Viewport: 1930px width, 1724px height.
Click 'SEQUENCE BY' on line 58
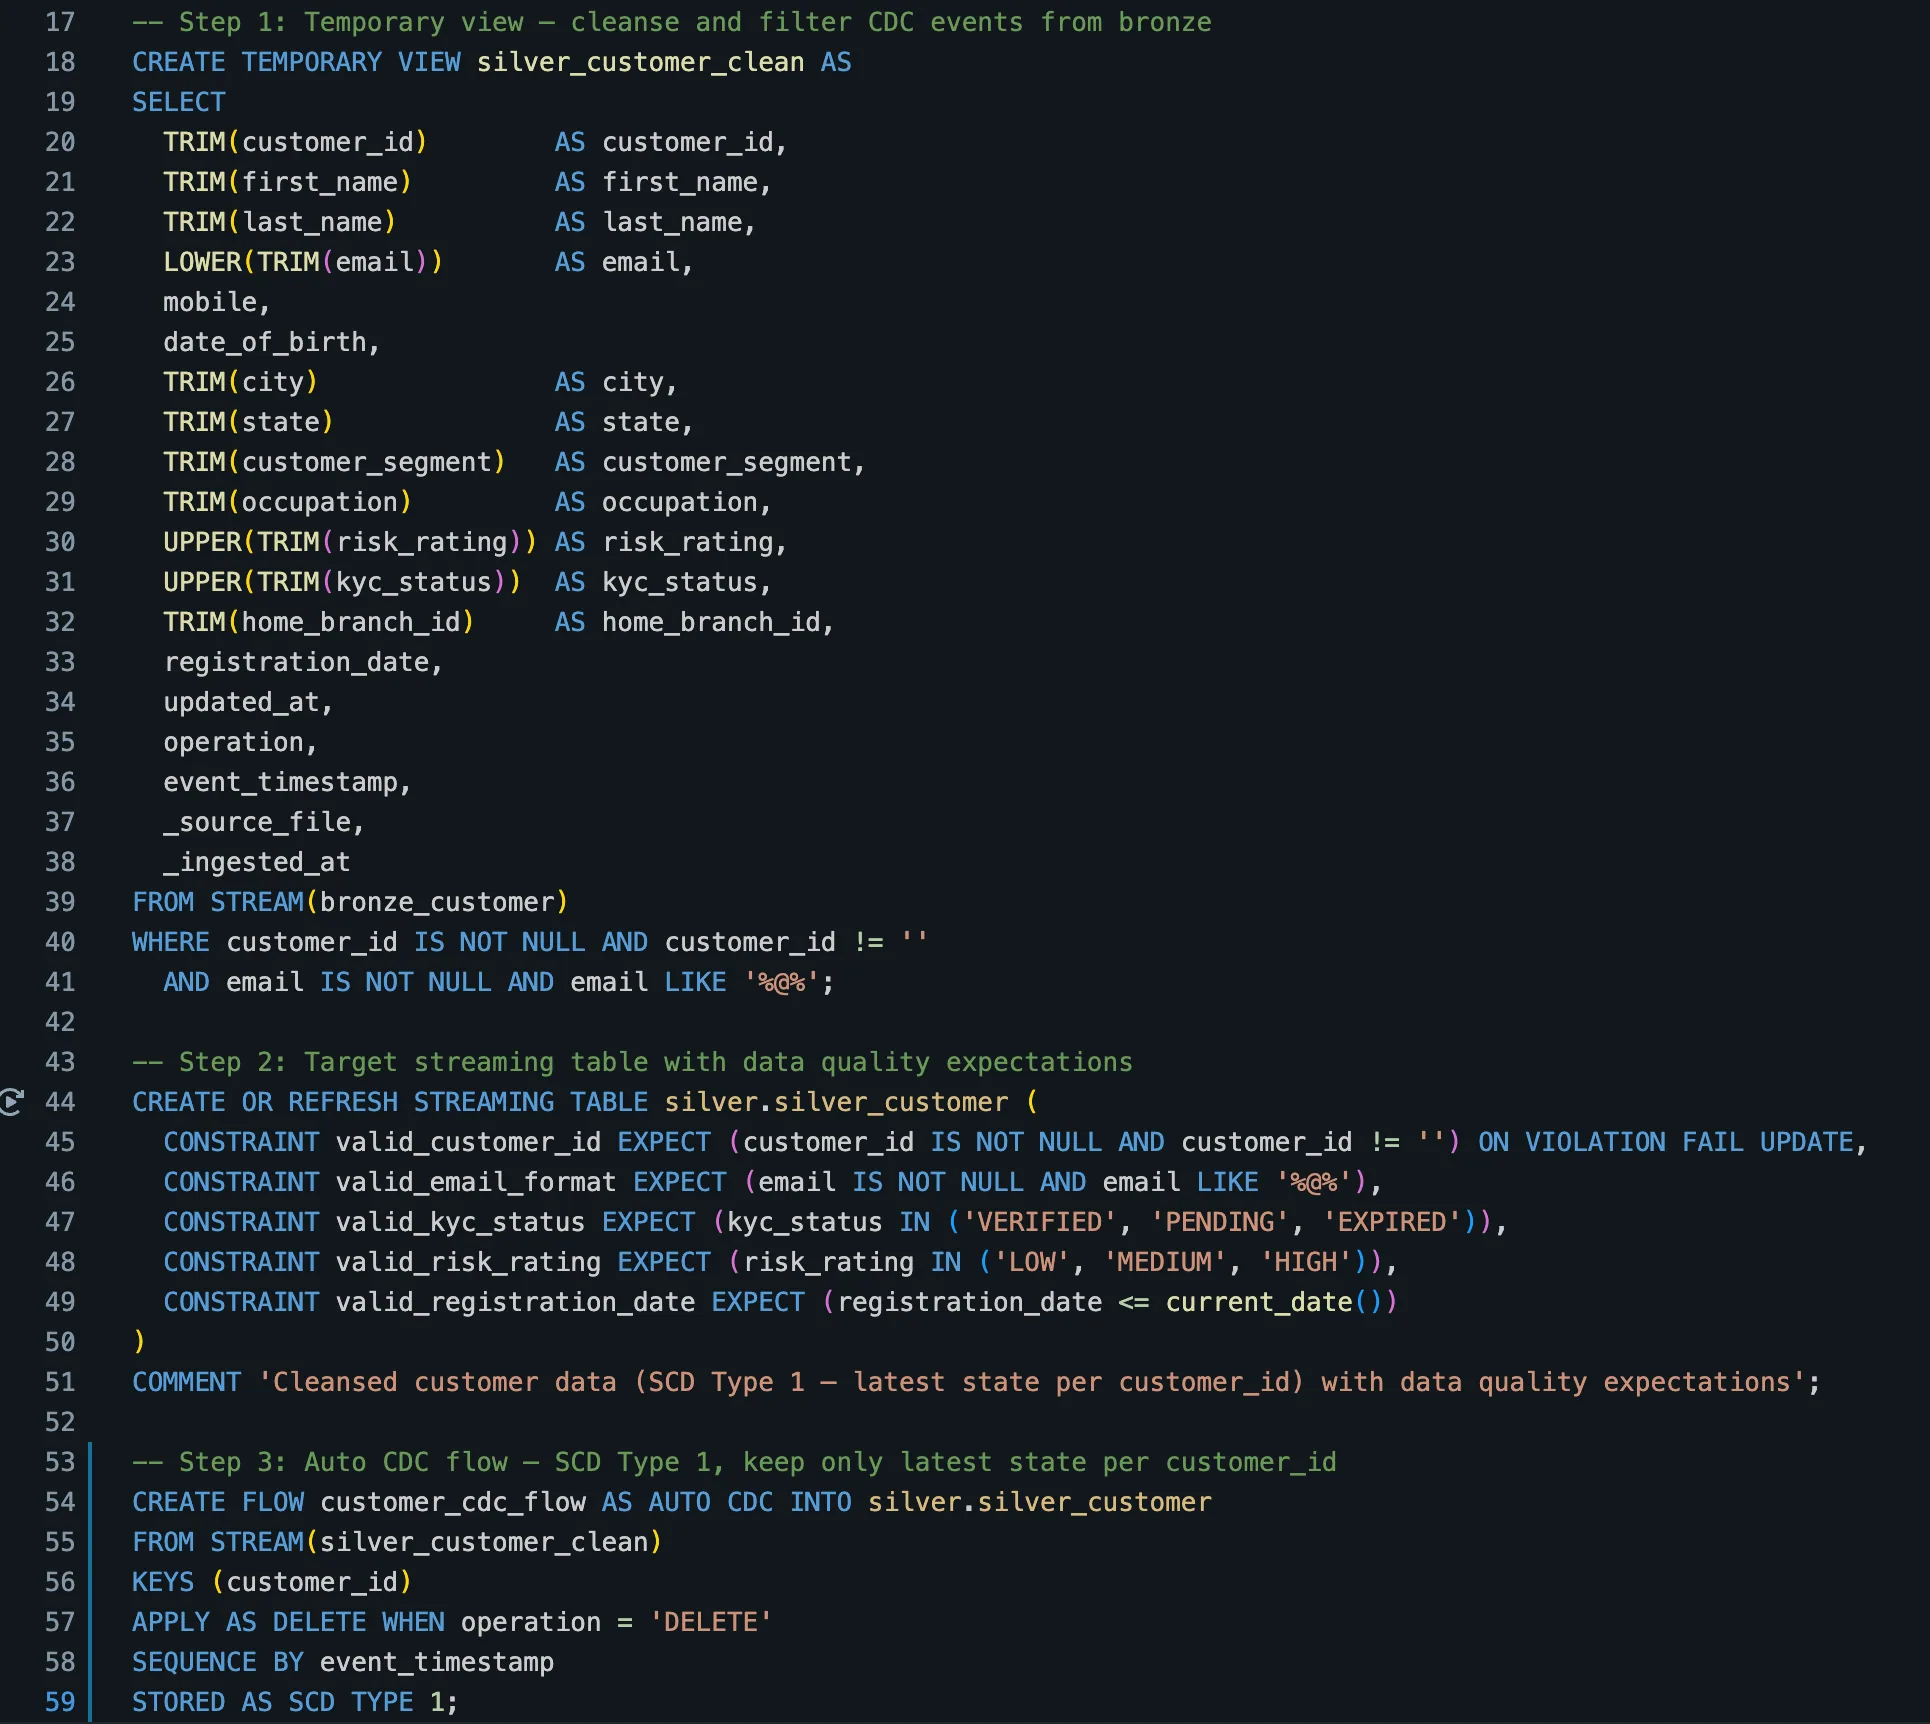[x=218, y=1662]
